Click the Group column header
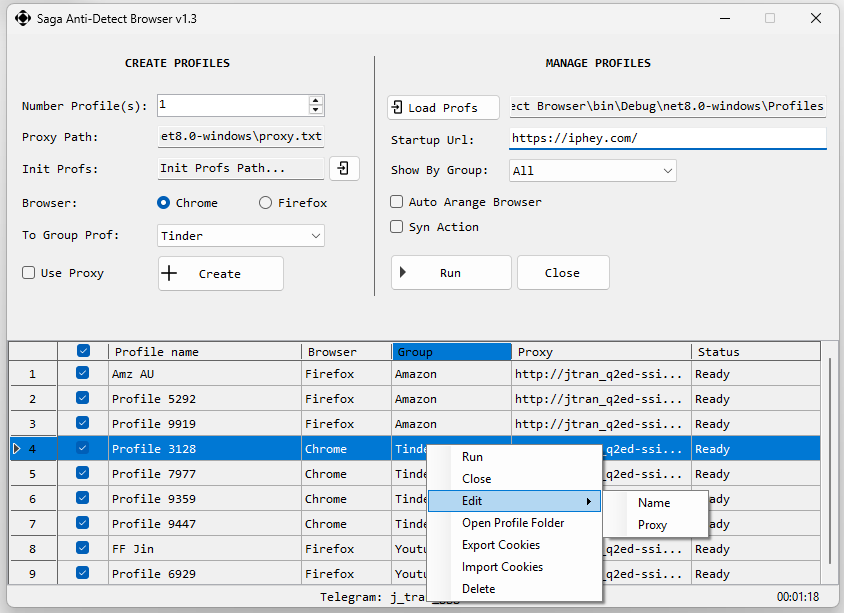 [452, 351]
